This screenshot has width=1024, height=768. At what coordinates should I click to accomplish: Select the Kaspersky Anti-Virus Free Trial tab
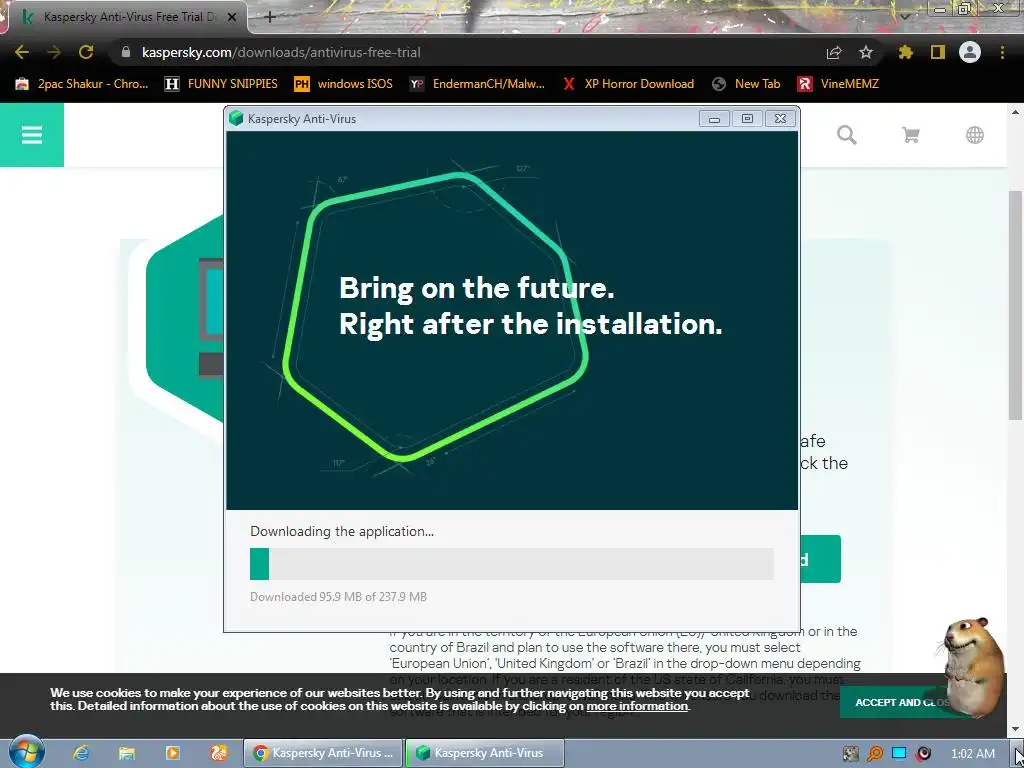point(127,18)
